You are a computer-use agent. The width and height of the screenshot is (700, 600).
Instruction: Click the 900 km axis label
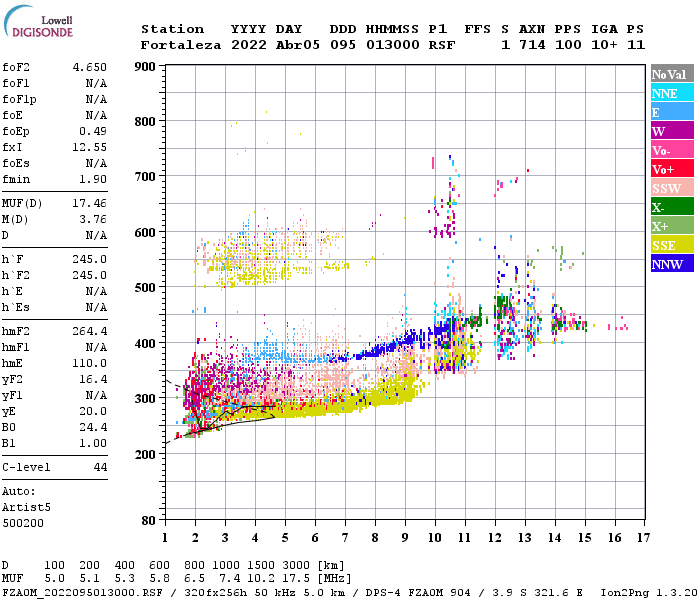click(145, 67)
